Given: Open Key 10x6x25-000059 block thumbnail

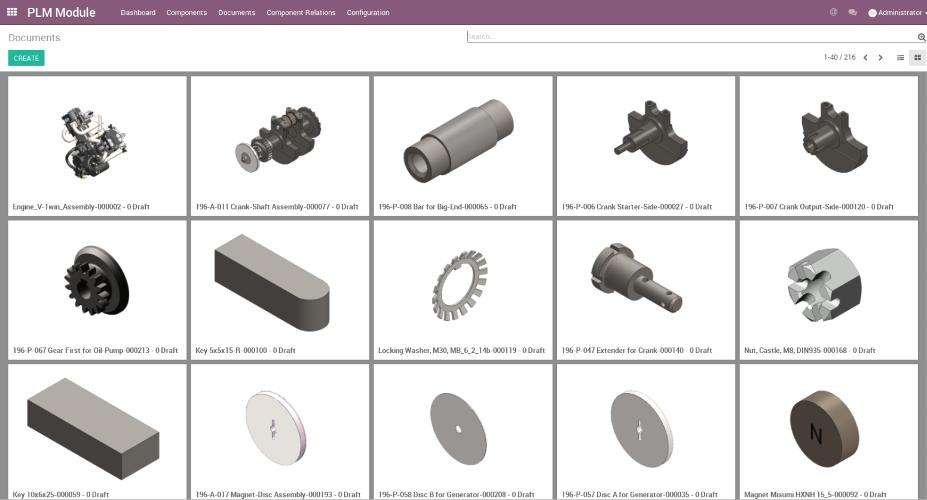Looking at the screenshot, I should [x=93, y=428].
